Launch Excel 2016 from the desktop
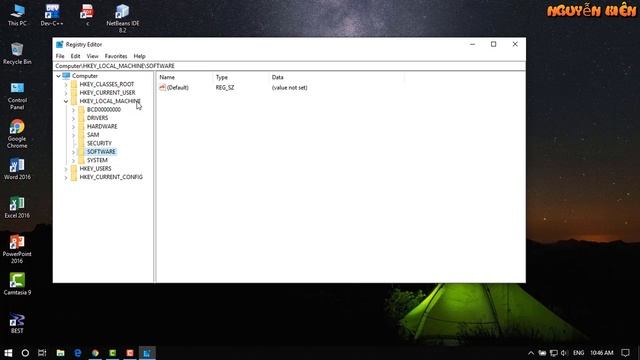 [17, 207]
